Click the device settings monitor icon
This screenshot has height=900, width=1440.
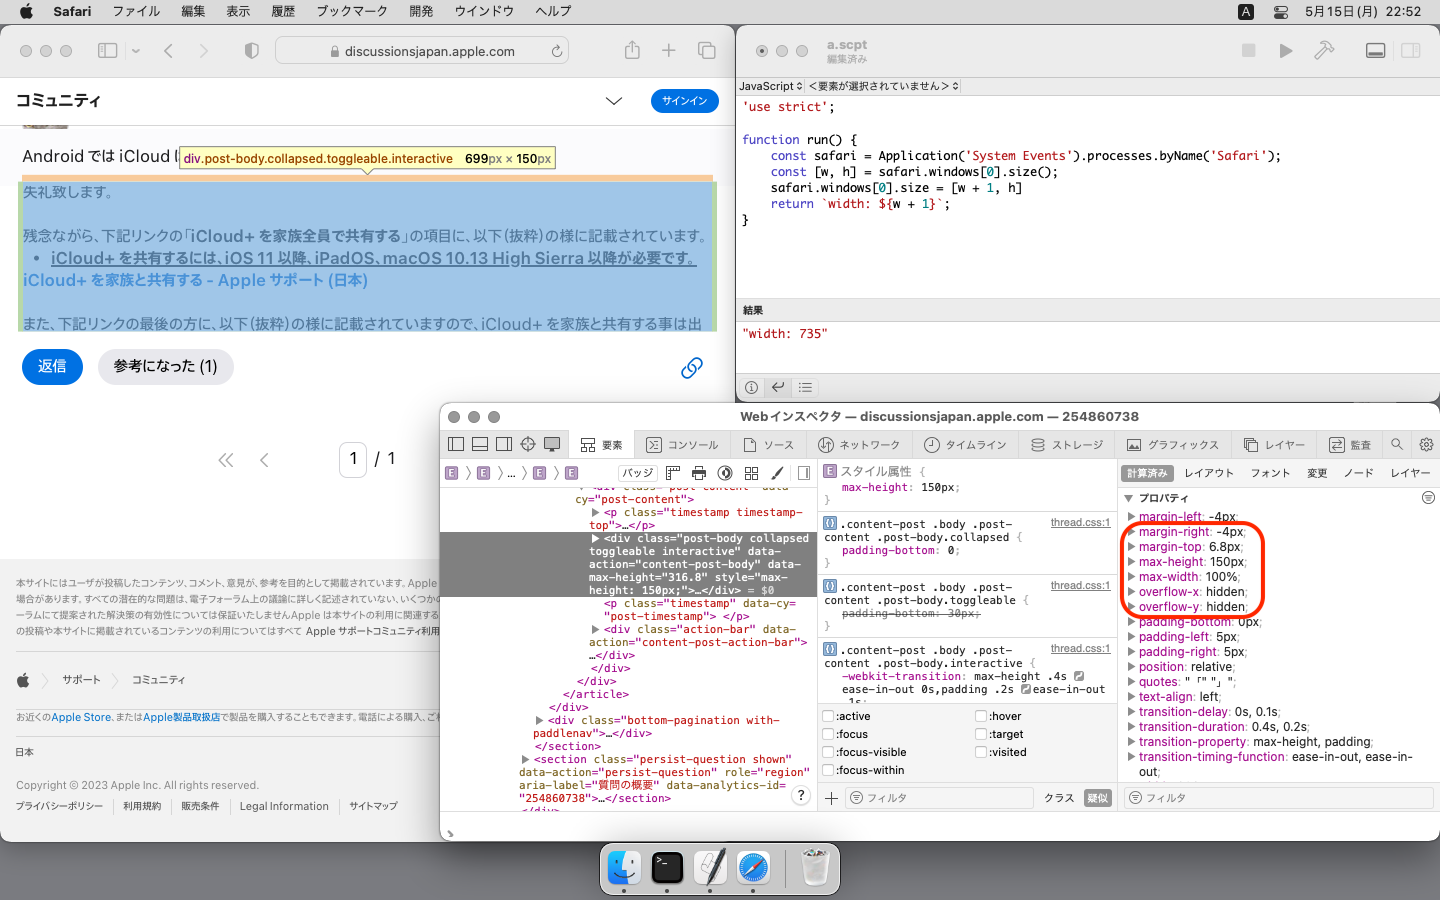(x=552, y=444)
